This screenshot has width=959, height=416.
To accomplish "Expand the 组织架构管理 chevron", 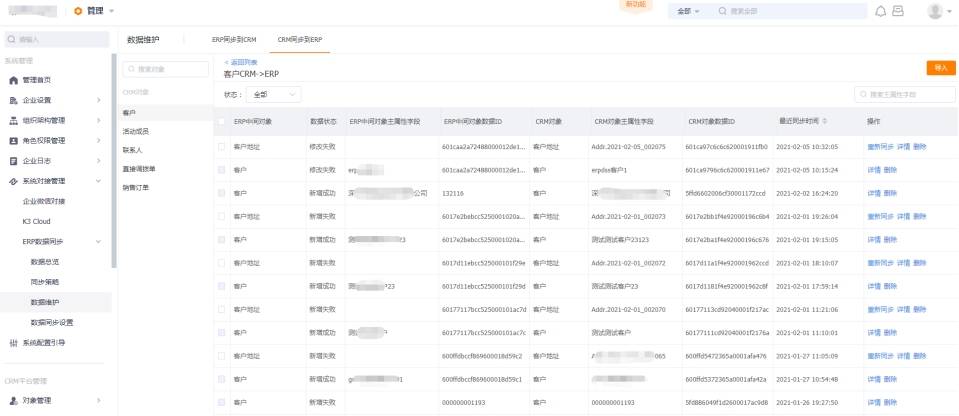I will (x=98, y=121).
